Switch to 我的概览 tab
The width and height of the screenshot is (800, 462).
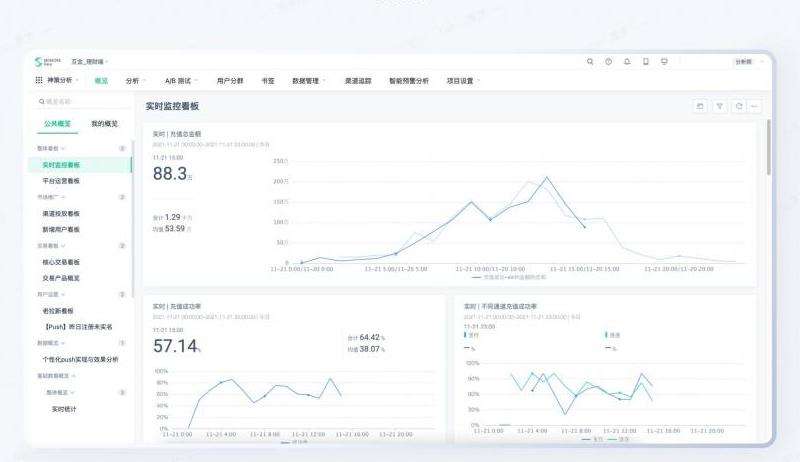click(x=104, y=124)
